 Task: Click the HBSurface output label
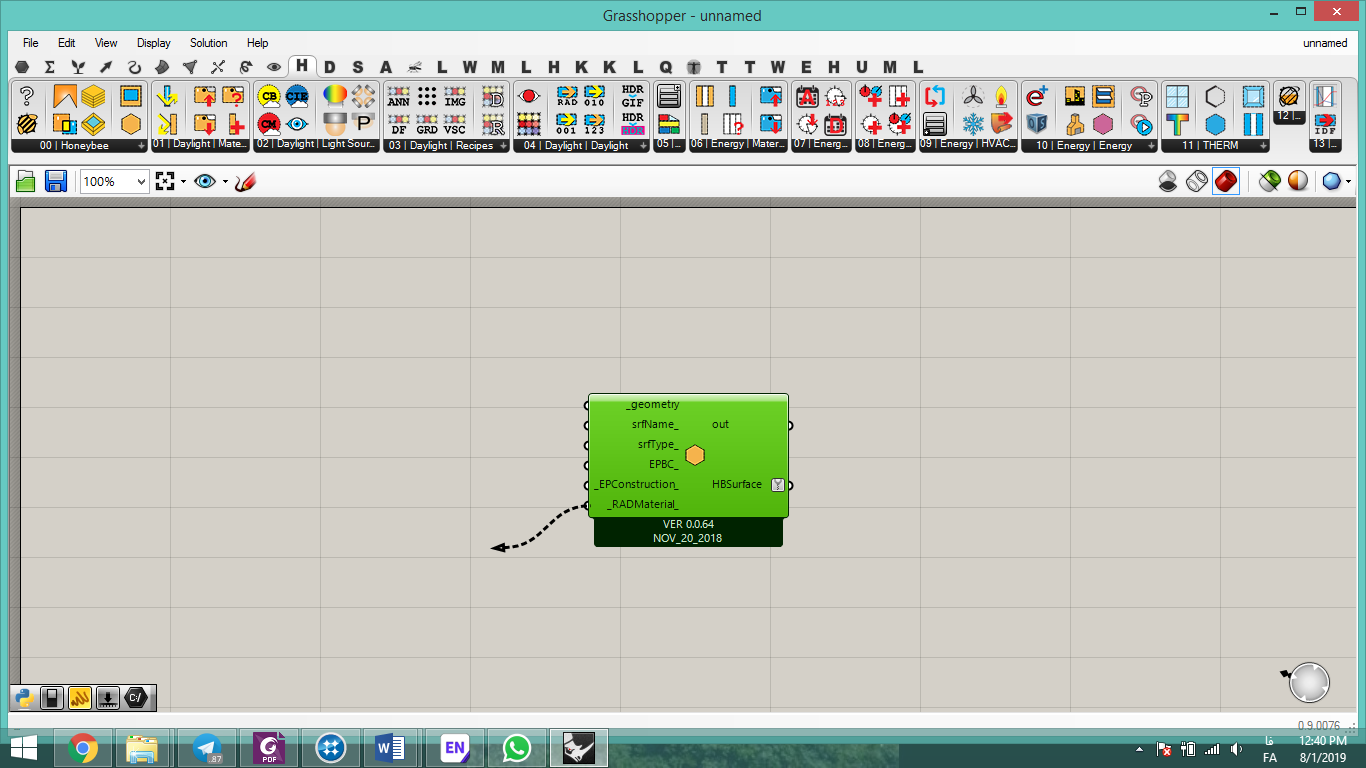[737, 485]
